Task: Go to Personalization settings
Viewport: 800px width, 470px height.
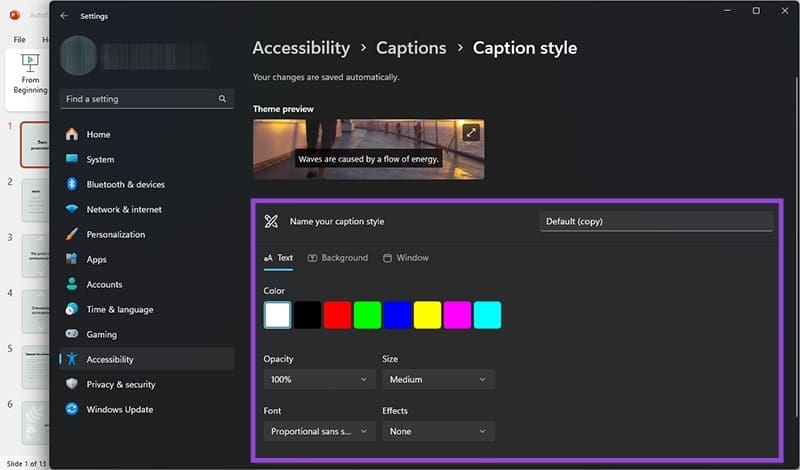Action: [x=115, y=234]
